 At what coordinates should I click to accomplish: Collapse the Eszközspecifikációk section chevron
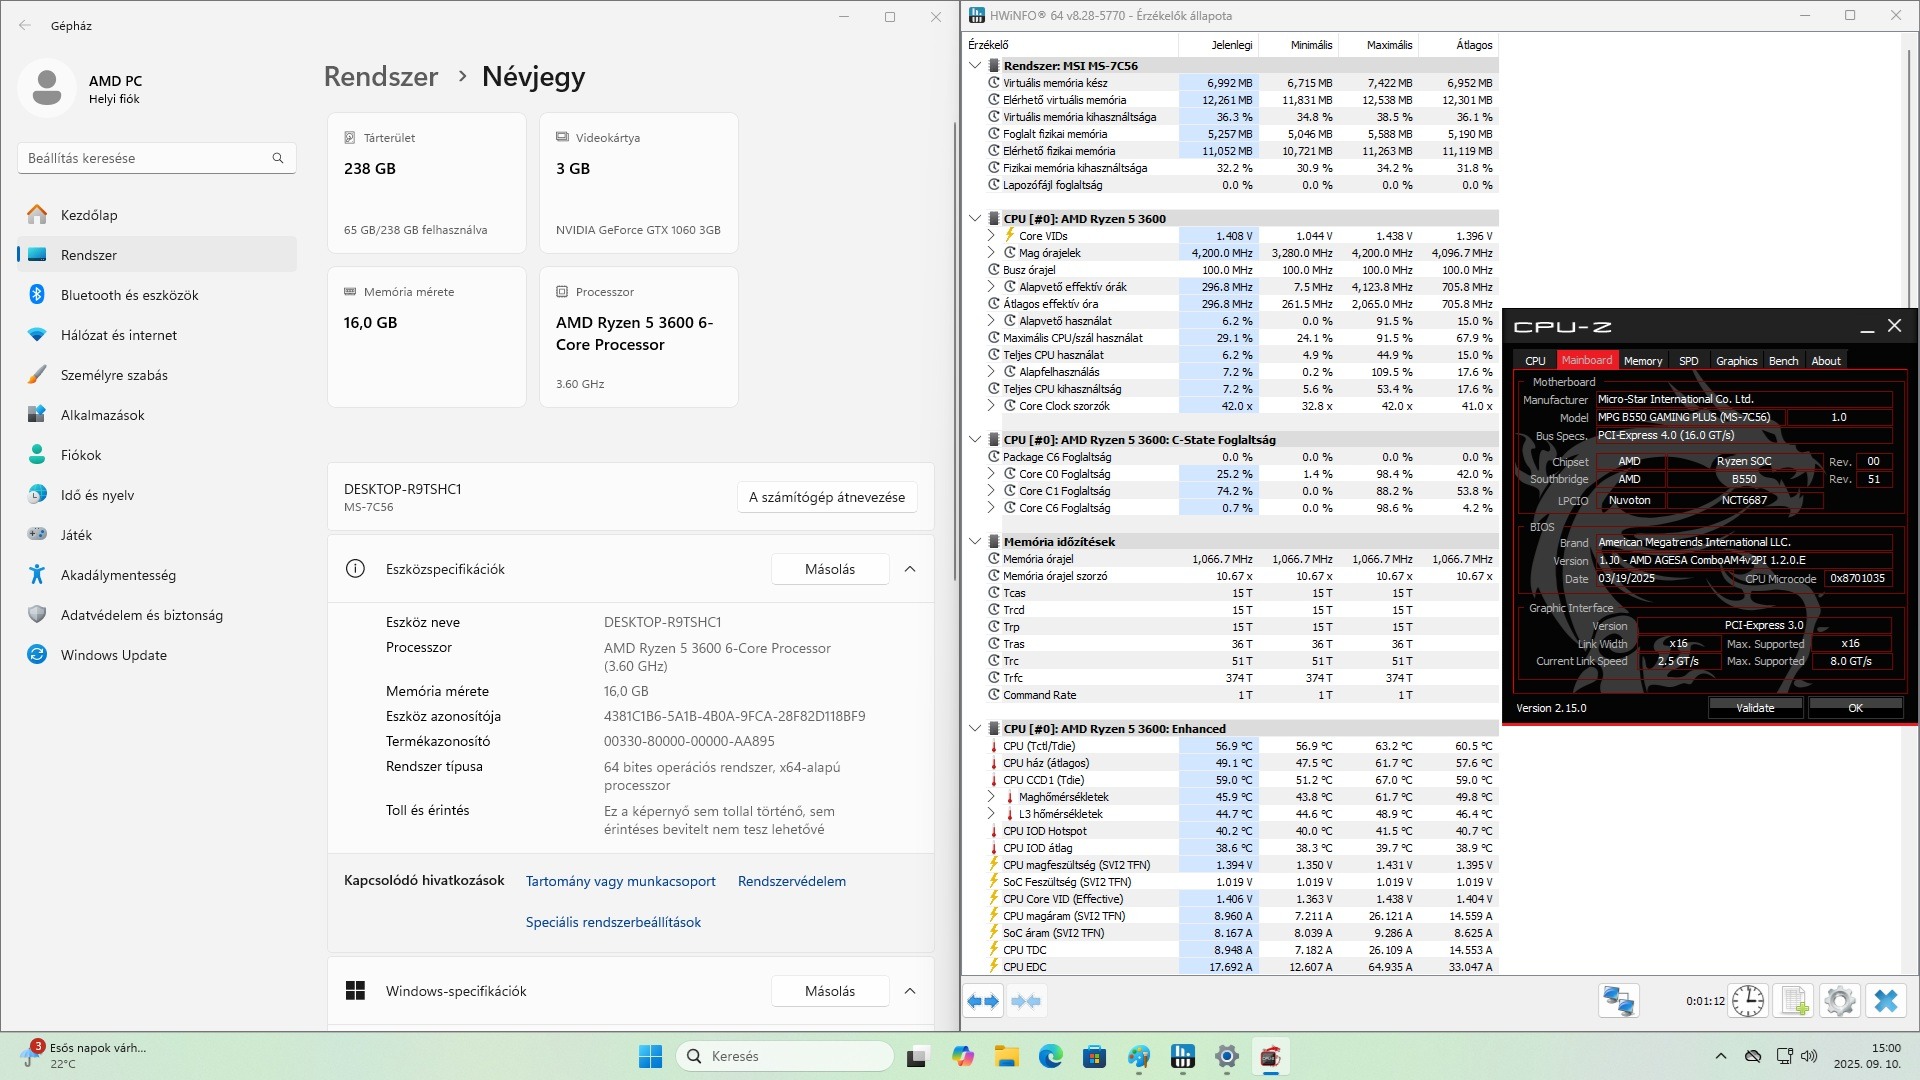coord(910,569)
